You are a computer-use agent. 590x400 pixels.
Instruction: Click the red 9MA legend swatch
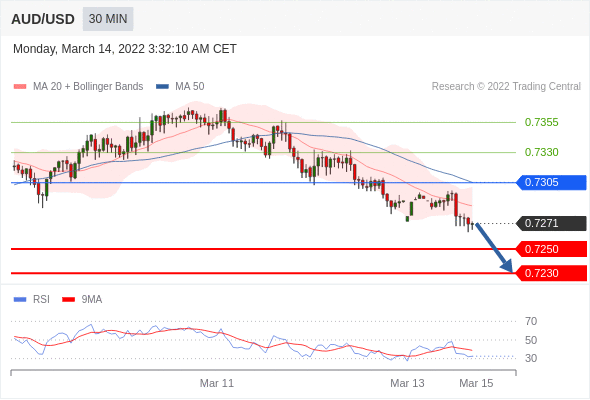click(68, 300)
